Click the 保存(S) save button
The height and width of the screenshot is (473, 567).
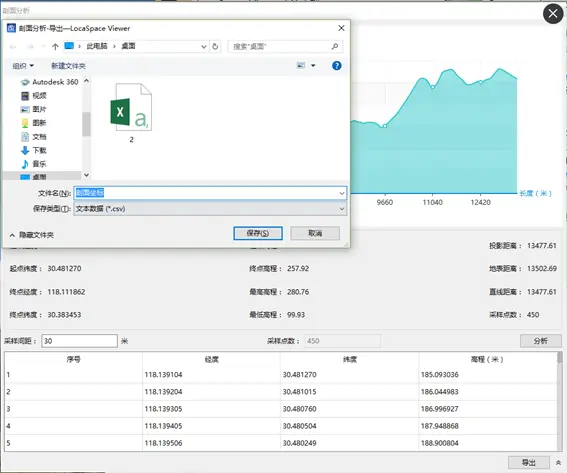tap(258, 233)
